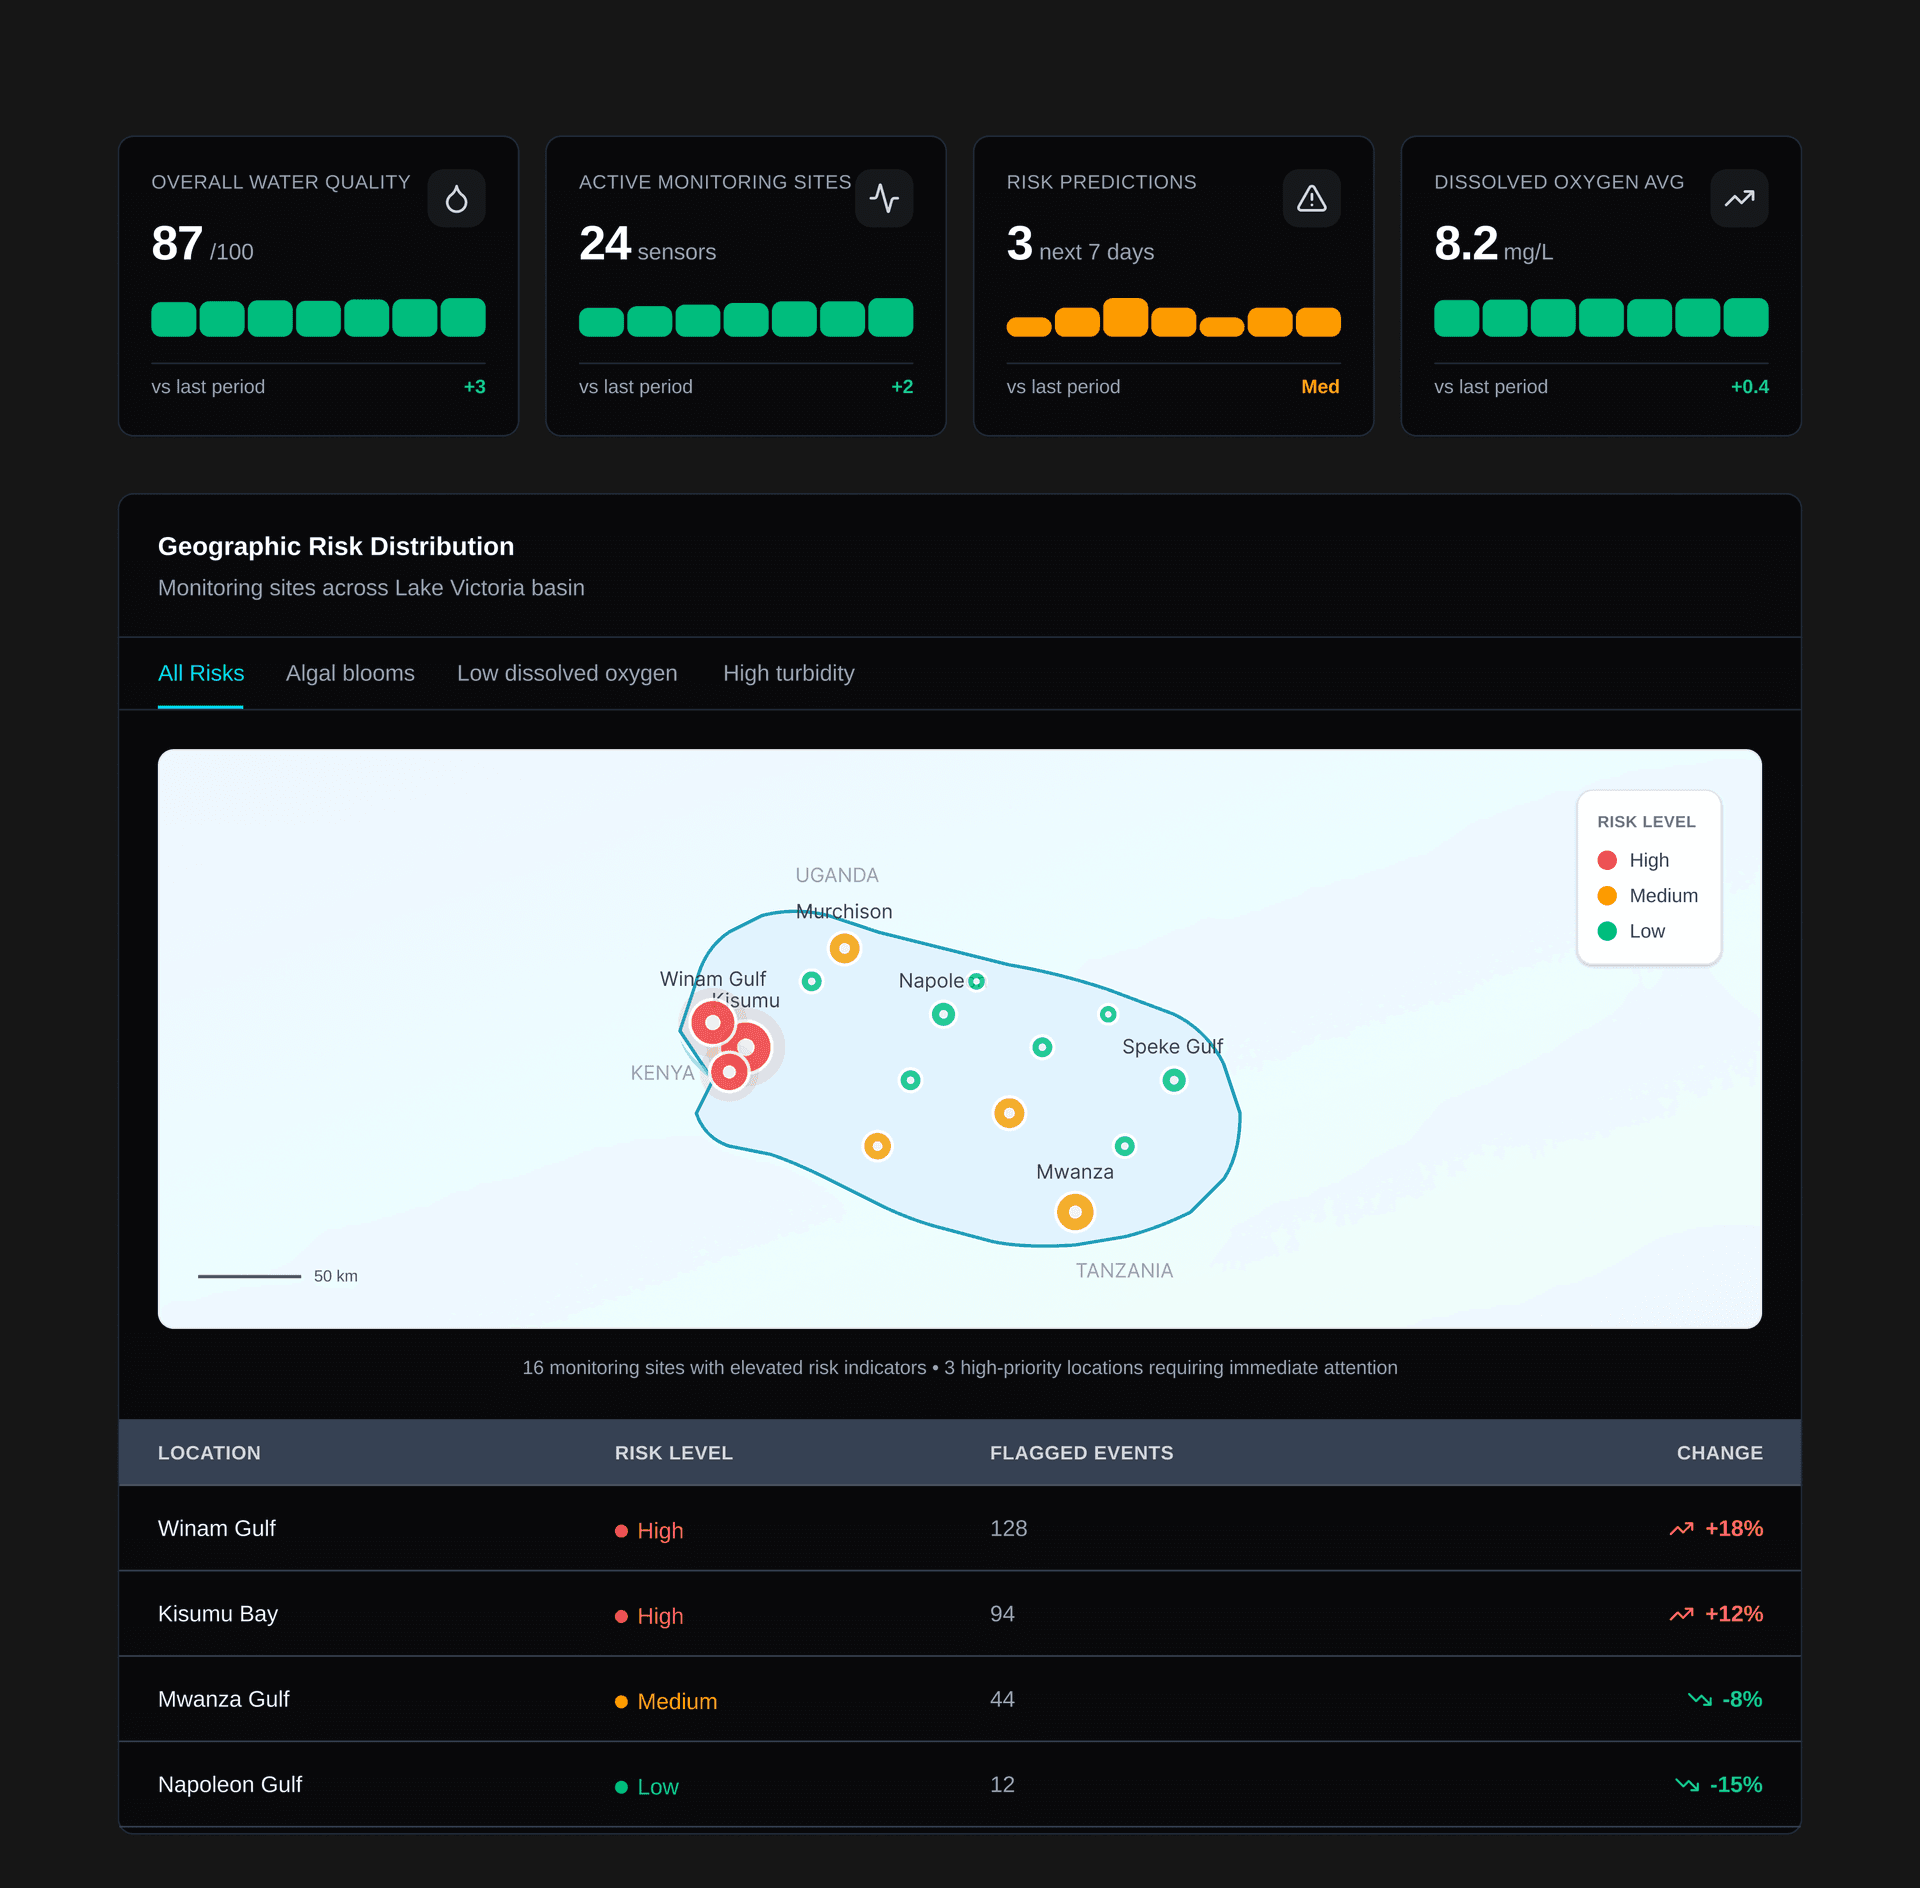Click the orange medium-risk marker near Mwanza

(x=1074, y=1212)
